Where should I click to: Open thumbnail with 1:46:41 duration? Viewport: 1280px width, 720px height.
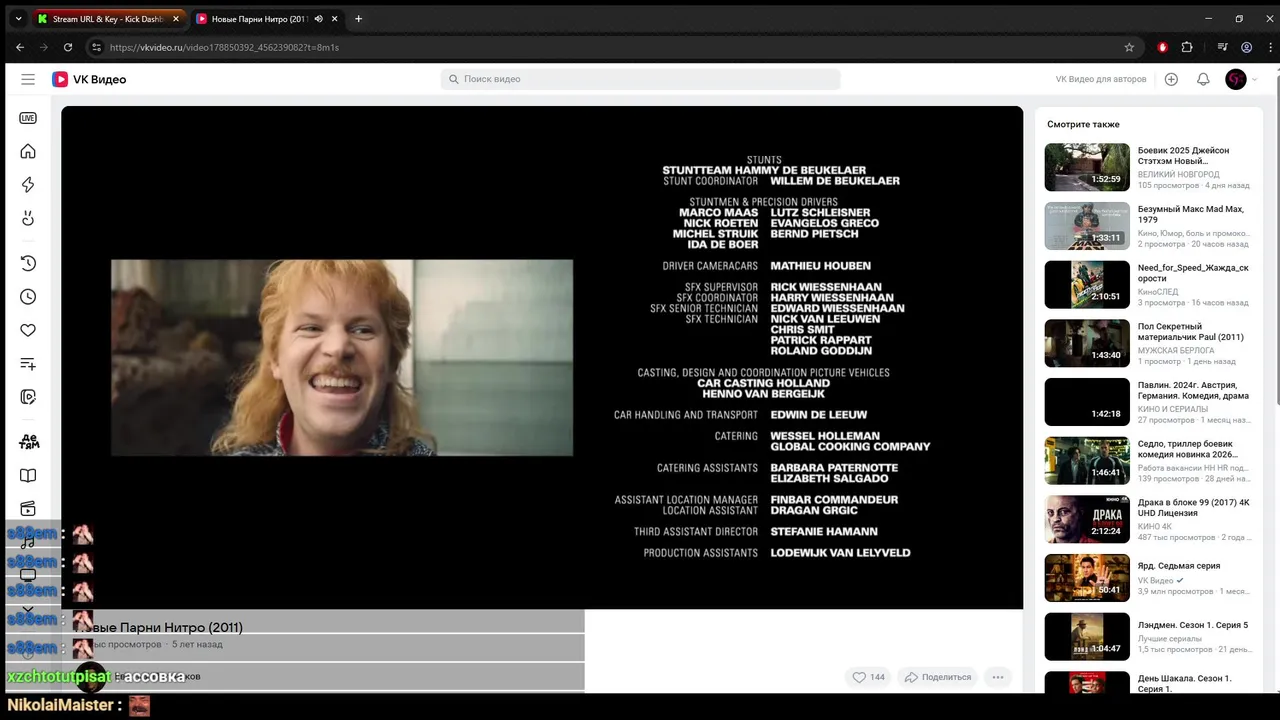coord(1087,461)
